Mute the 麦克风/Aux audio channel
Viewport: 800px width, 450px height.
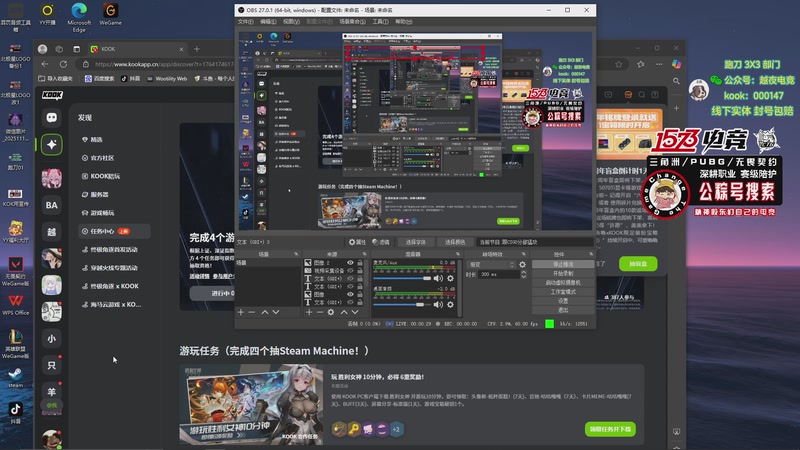[438, 279]
